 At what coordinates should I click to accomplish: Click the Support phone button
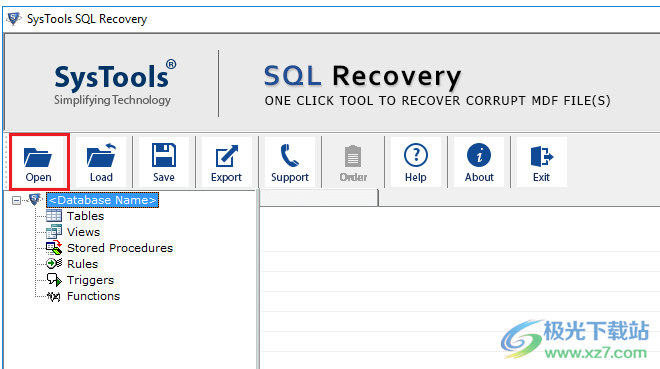click(x=290, y=162)
